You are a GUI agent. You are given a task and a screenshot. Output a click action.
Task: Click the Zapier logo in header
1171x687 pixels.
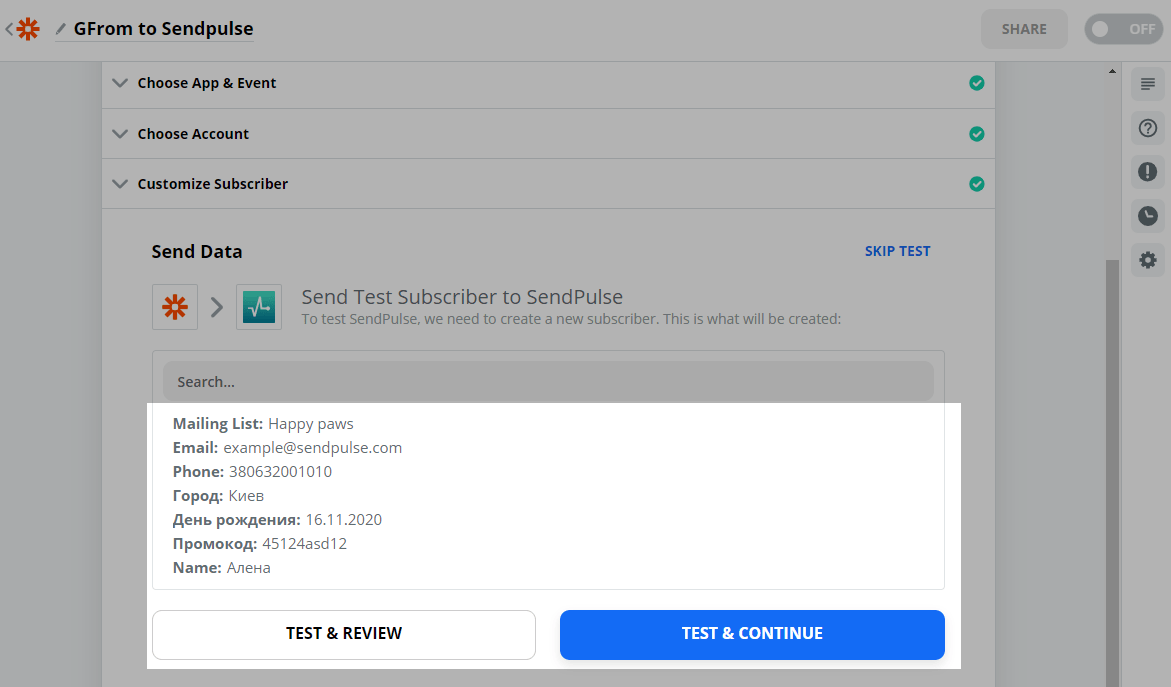pyautogui.click(x=28, y=29)
